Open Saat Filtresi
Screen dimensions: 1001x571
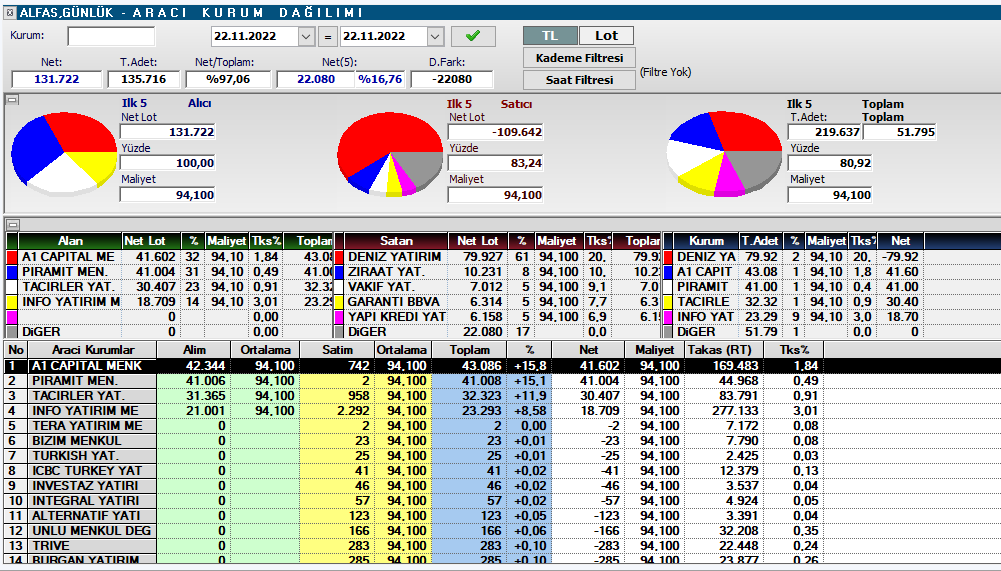[x=579, y=80]
